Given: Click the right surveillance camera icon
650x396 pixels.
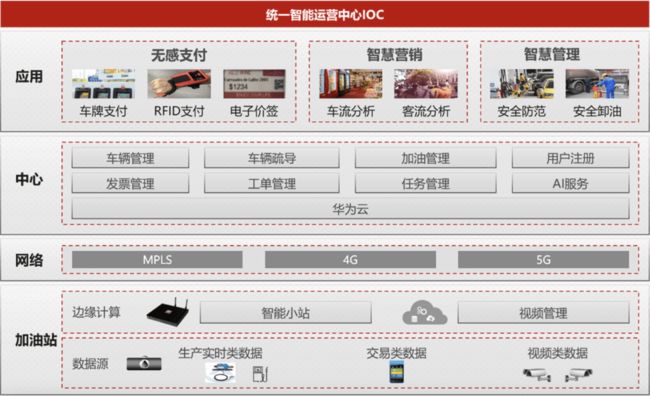Looking at the screenshot, I should coord(579,374).
